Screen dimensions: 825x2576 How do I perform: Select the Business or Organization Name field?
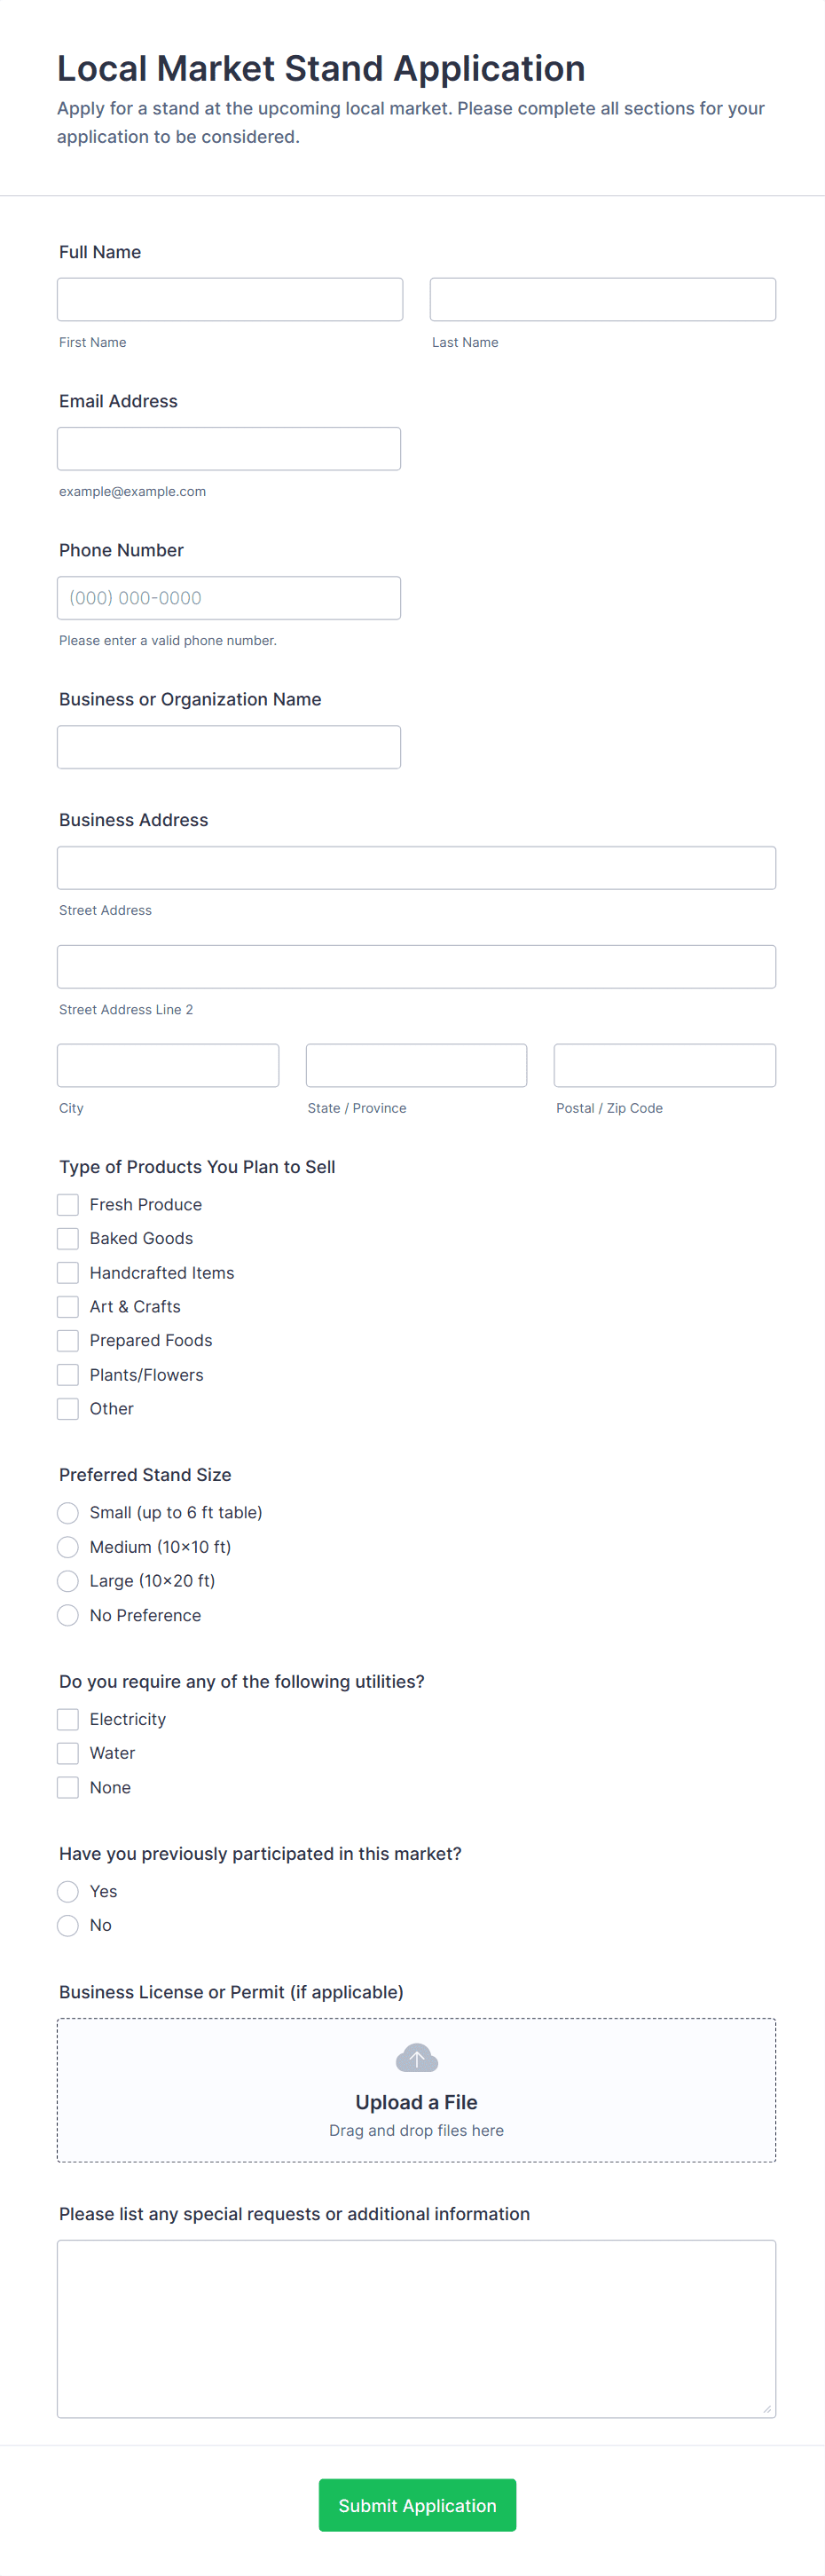click(x=229, y=746)
